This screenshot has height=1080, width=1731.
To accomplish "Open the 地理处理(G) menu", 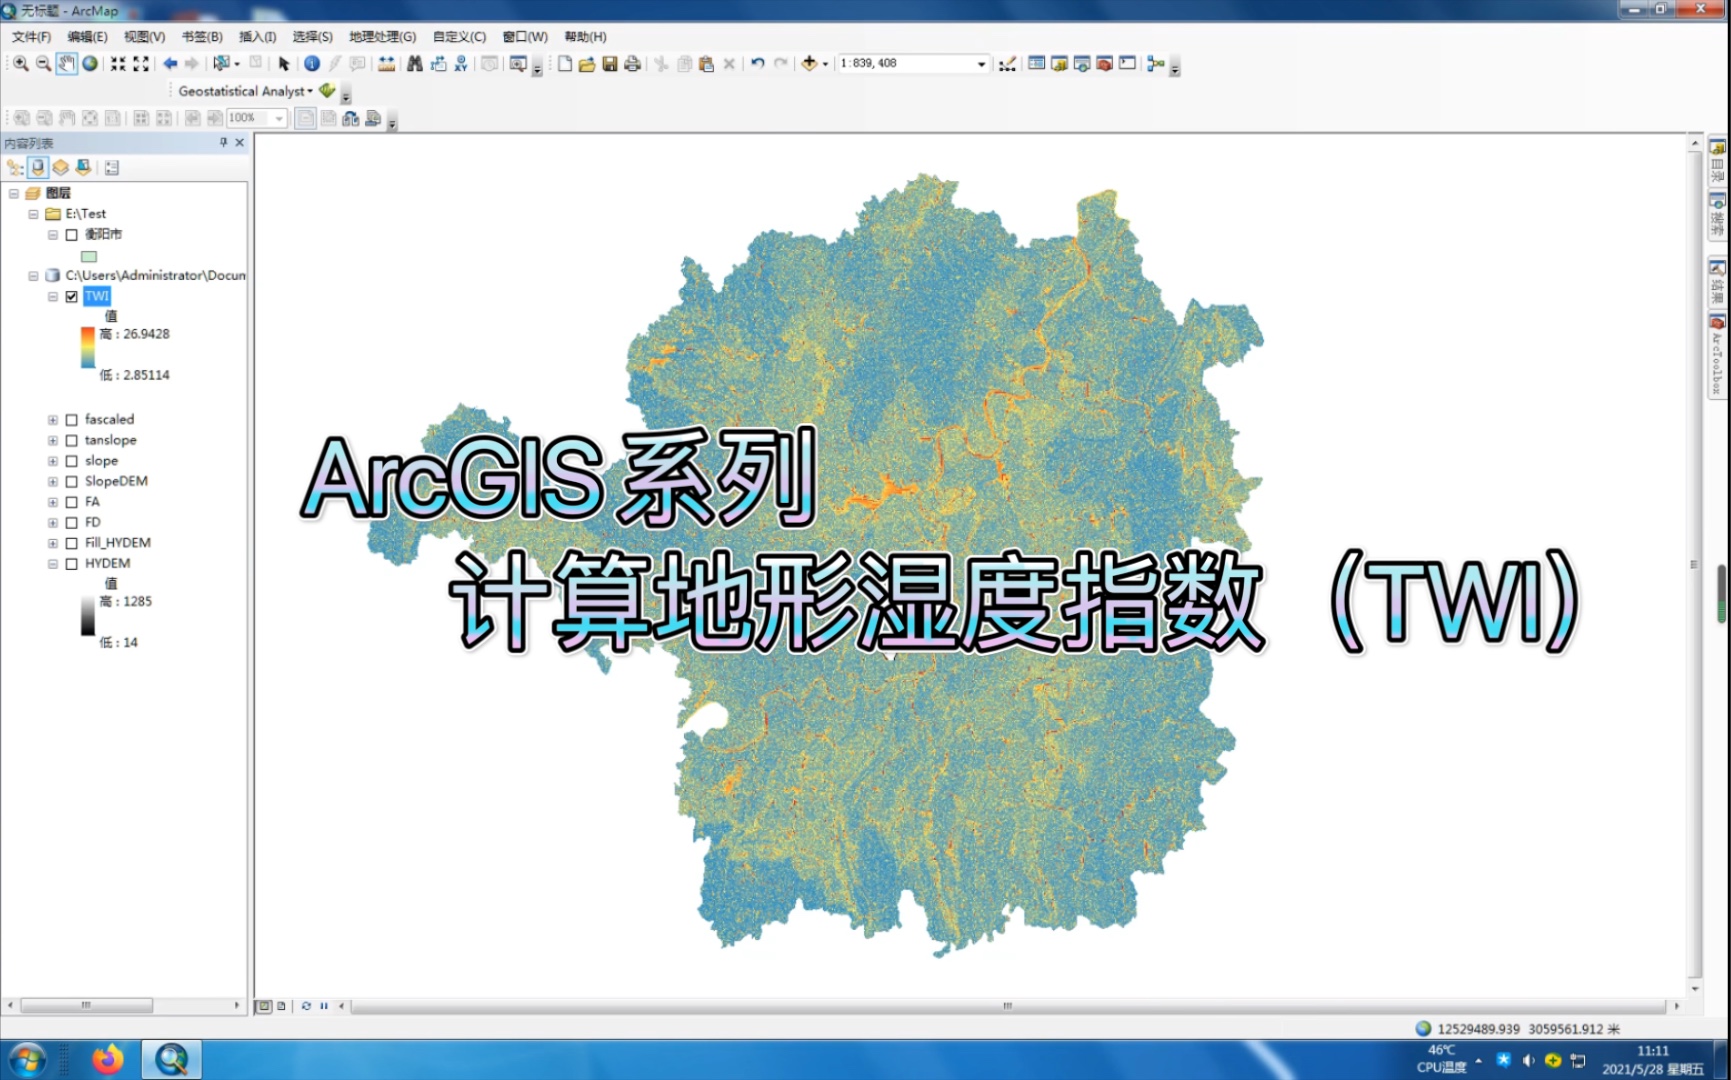I will [x=382, y=37].
